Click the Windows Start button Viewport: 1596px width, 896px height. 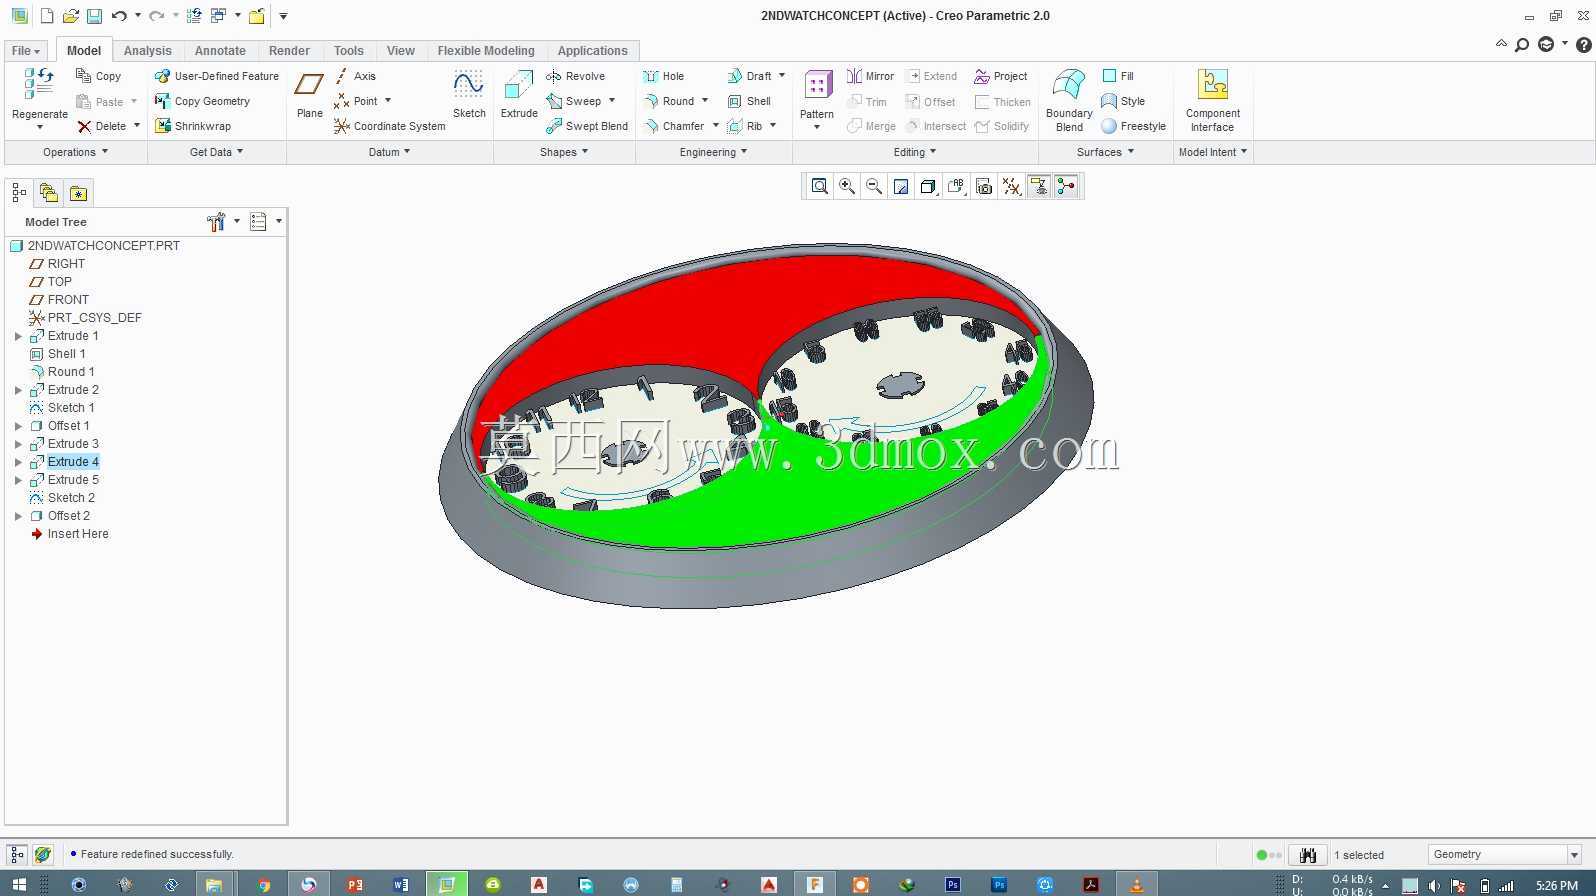click(19, 884)
